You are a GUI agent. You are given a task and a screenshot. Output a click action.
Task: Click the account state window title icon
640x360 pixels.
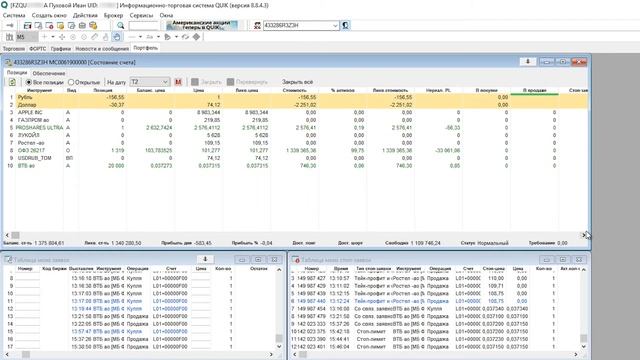tap(8, 62)
